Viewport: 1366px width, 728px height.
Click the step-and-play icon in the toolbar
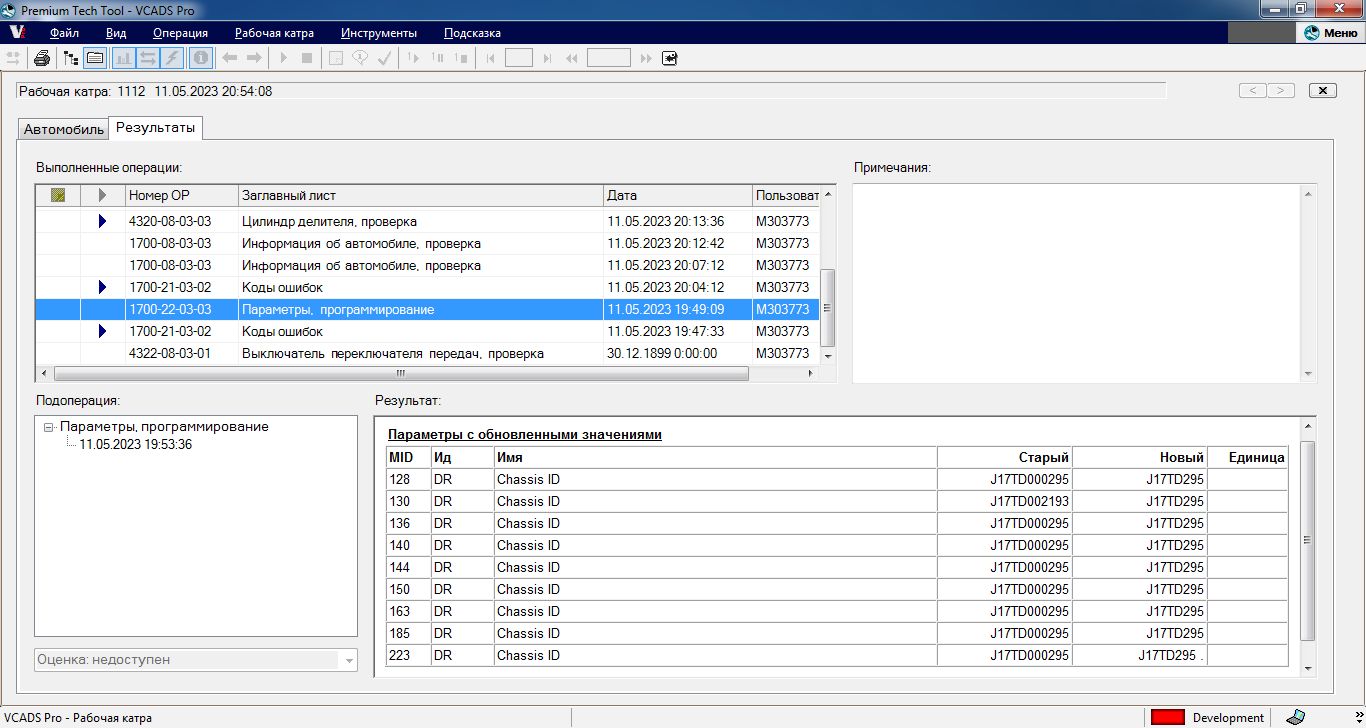[x=413, y=58]
